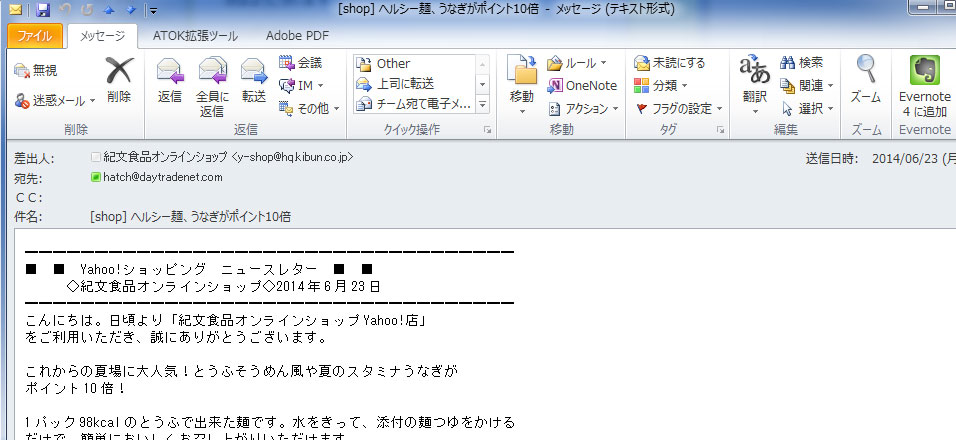This screenshot has height=440, width=956.
Task: Click the Undo arrow in quick access toolbar
Action: click(66, 10)
